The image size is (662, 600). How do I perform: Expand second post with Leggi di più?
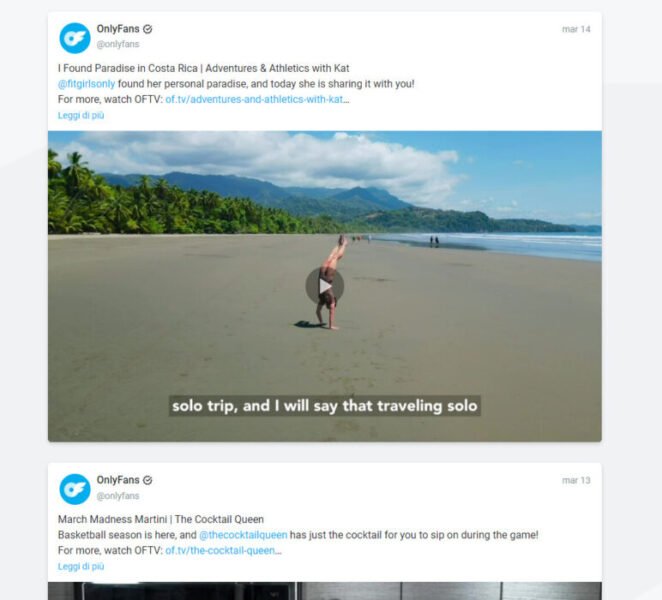[x=81, y=566]
